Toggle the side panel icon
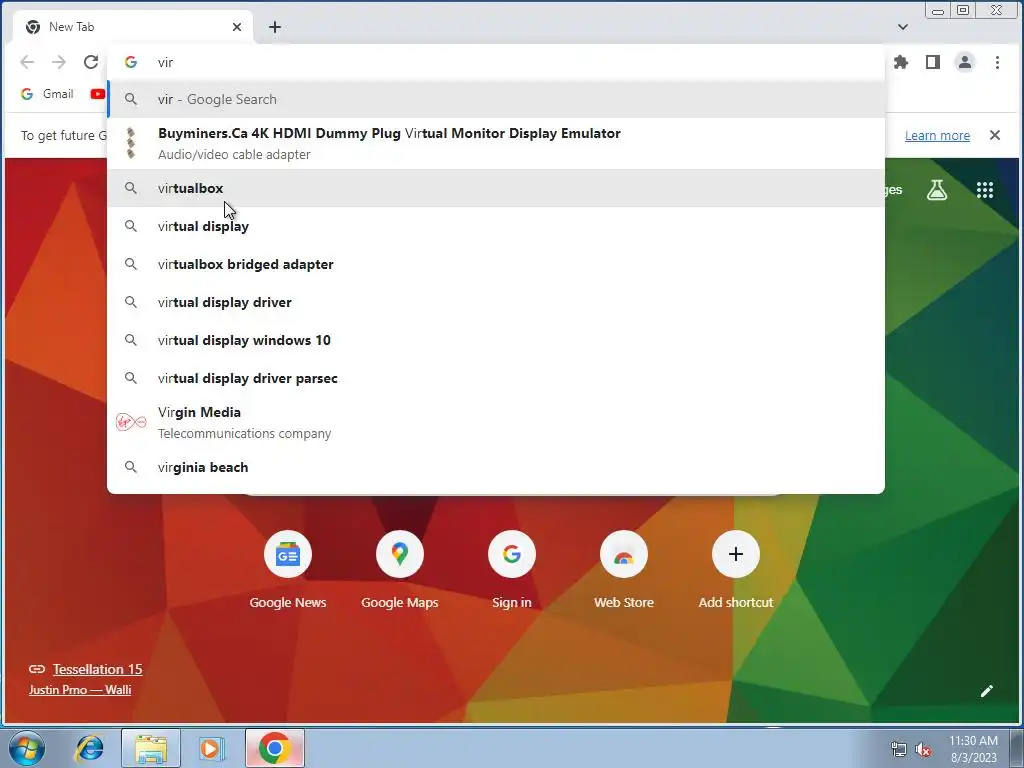1024x768 pixels. pyautogui.click(x=933, y=62)
